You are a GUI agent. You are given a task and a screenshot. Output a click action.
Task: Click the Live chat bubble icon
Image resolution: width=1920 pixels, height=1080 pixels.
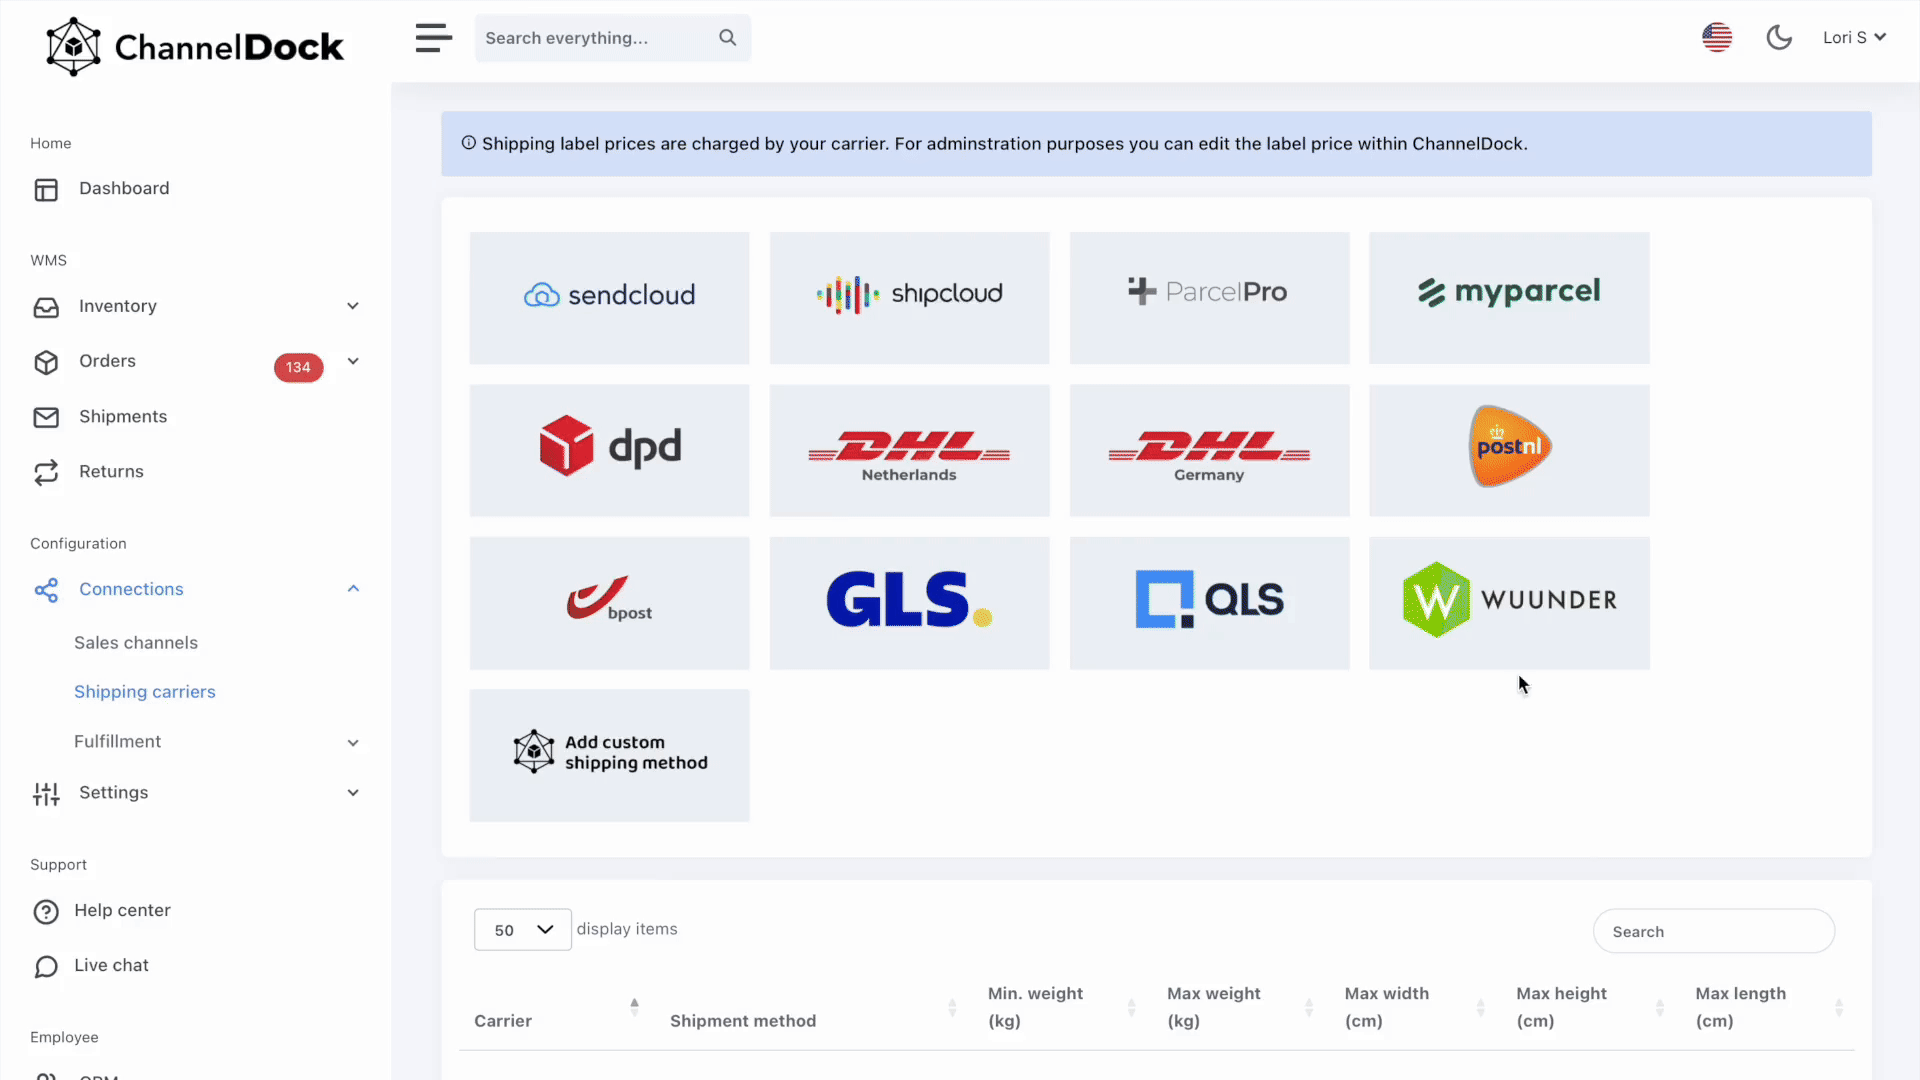point(46,967)
